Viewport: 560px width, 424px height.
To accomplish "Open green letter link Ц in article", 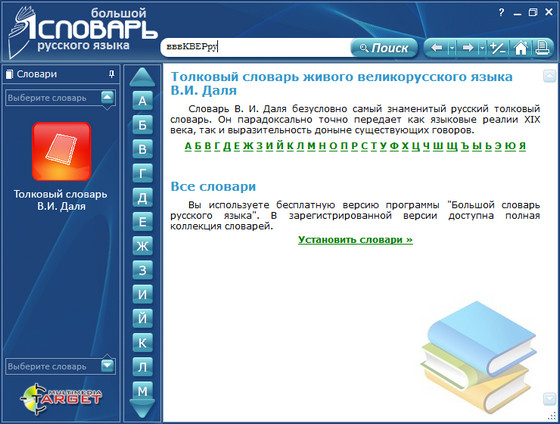I will [x=416, y=146].
